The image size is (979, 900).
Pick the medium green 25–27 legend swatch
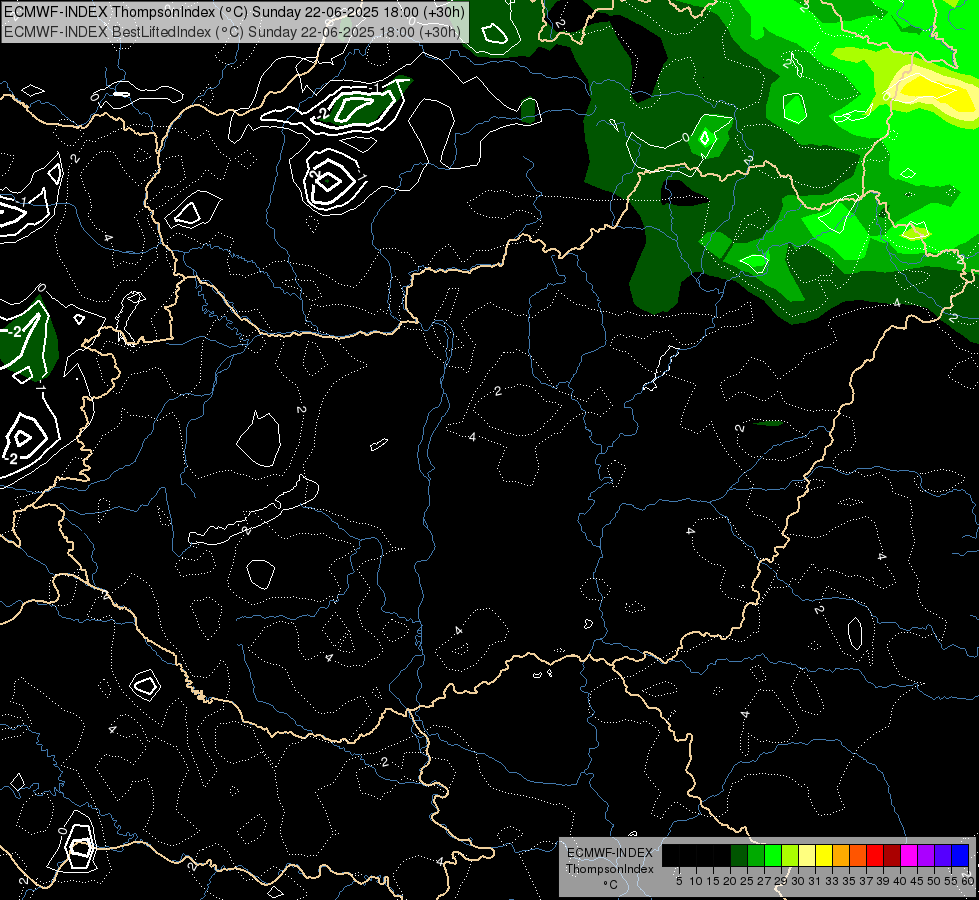point(756,855)
